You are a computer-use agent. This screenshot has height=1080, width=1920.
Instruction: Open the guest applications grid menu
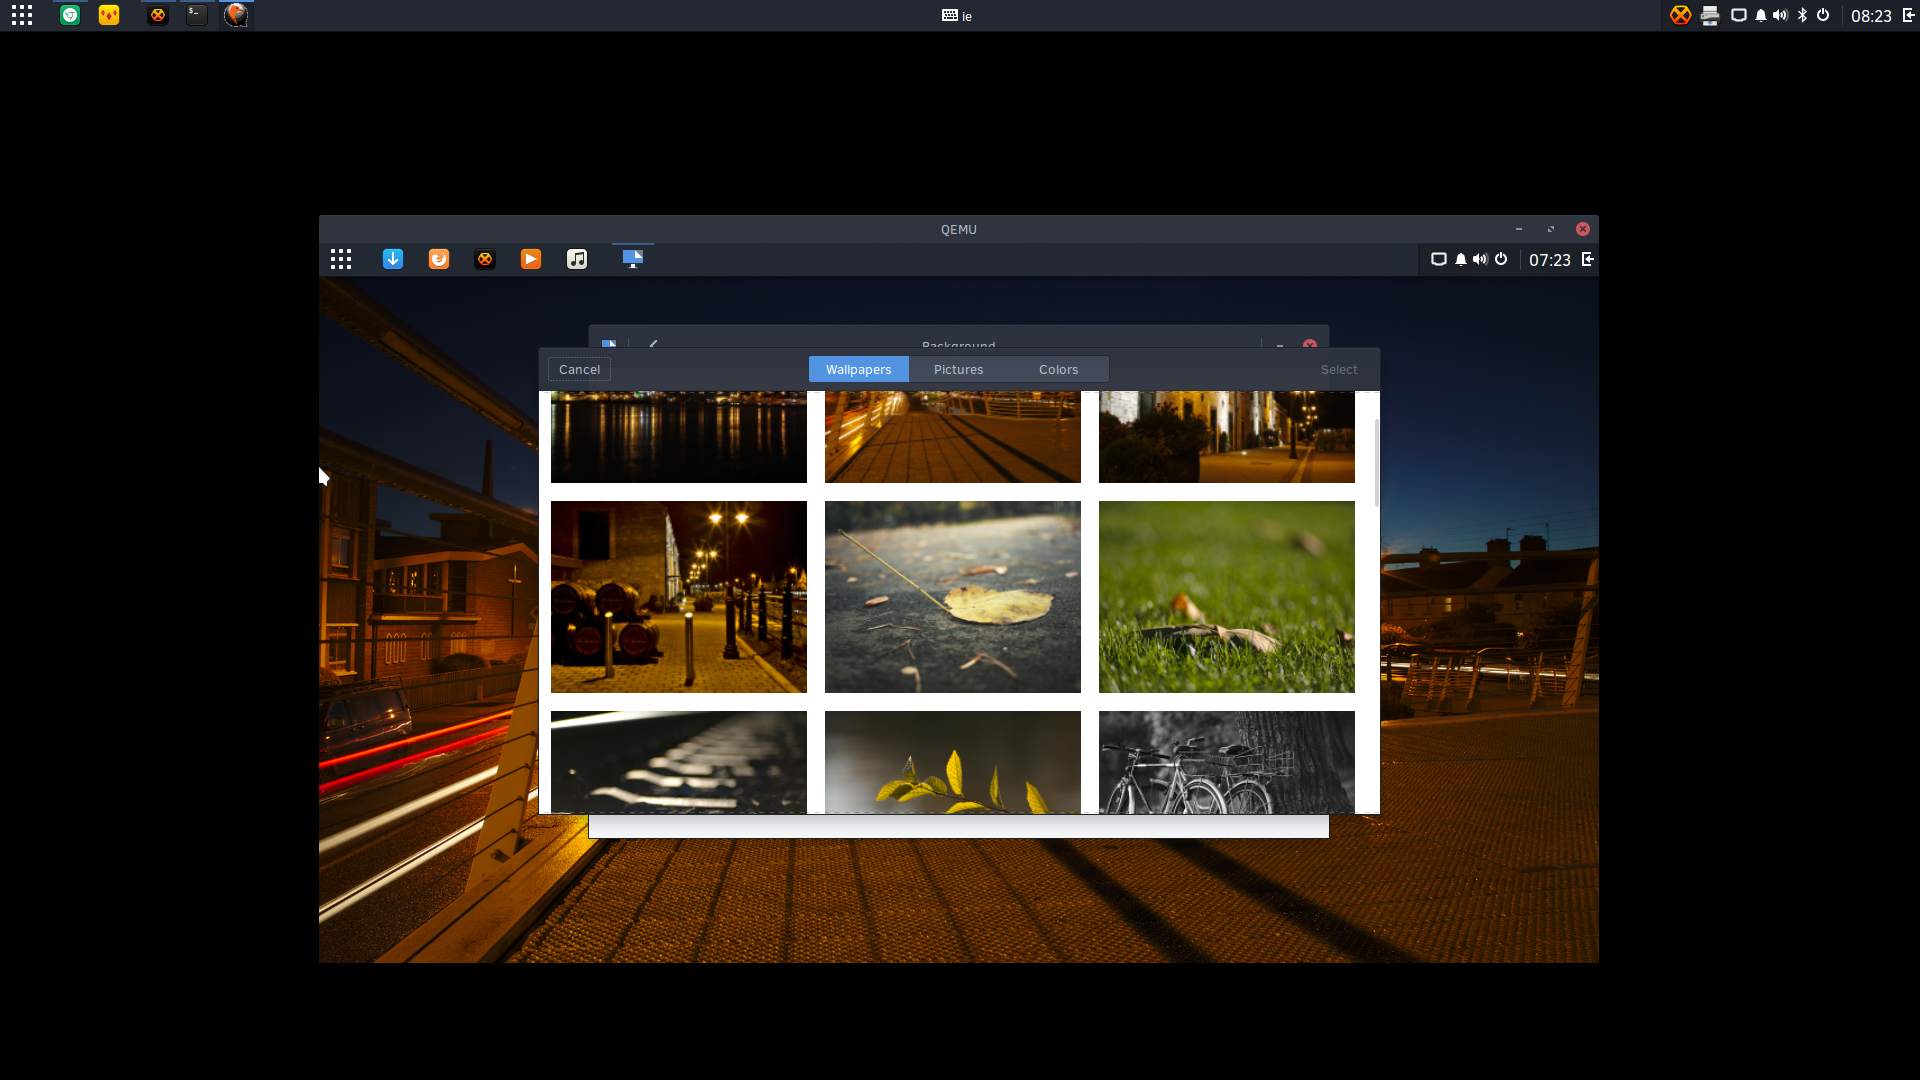coord(341,259)
